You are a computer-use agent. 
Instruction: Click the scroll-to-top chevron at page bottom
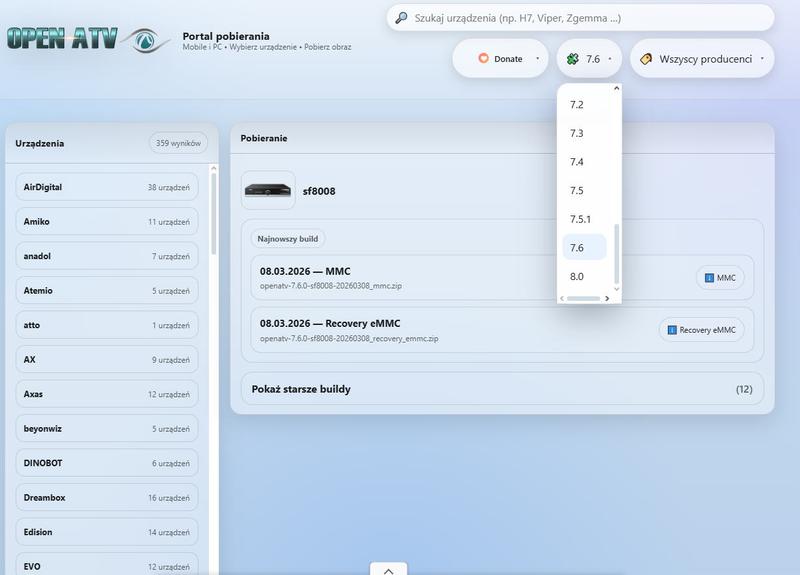click(388, 570)
